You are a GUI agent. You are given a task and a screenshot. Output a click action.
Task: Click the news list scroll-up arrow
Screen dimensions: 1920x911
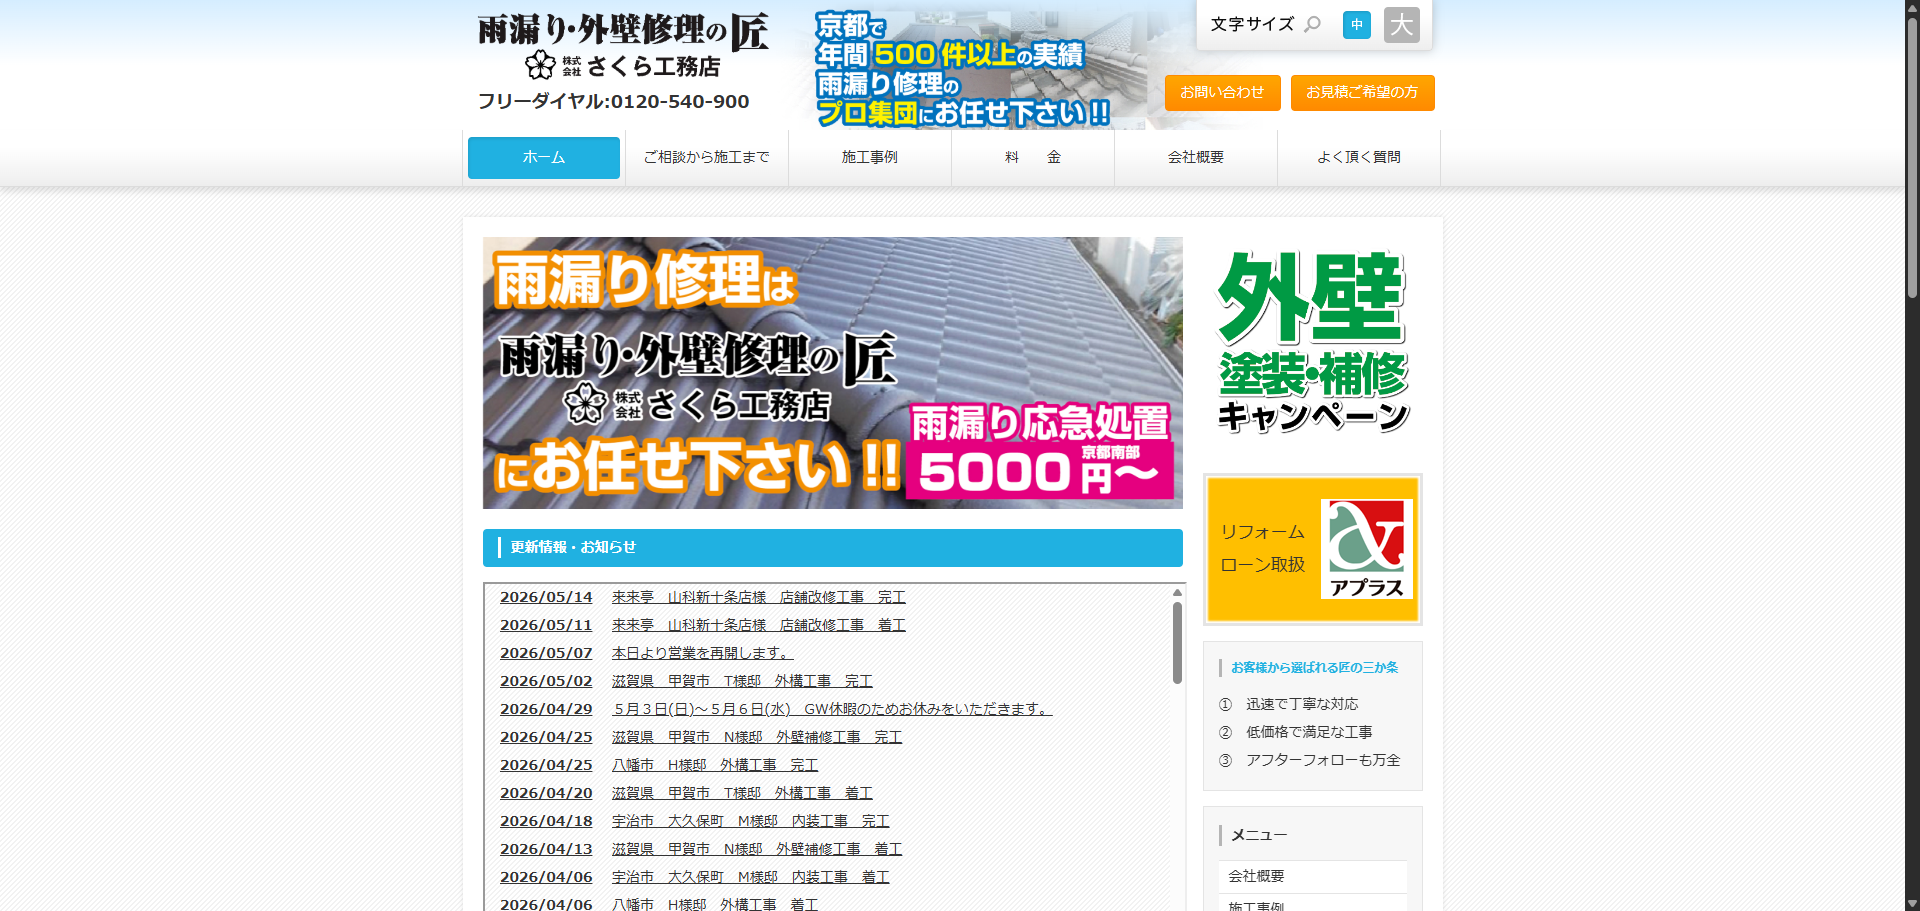1177,593
